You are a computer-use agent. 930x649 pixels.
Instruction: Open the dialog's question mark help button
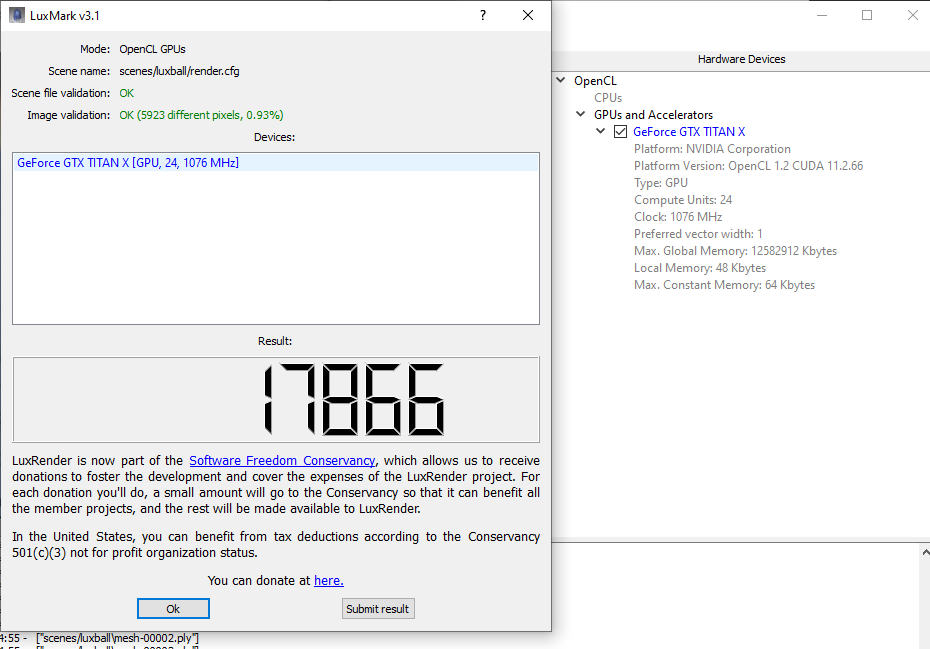pos(483,15)
